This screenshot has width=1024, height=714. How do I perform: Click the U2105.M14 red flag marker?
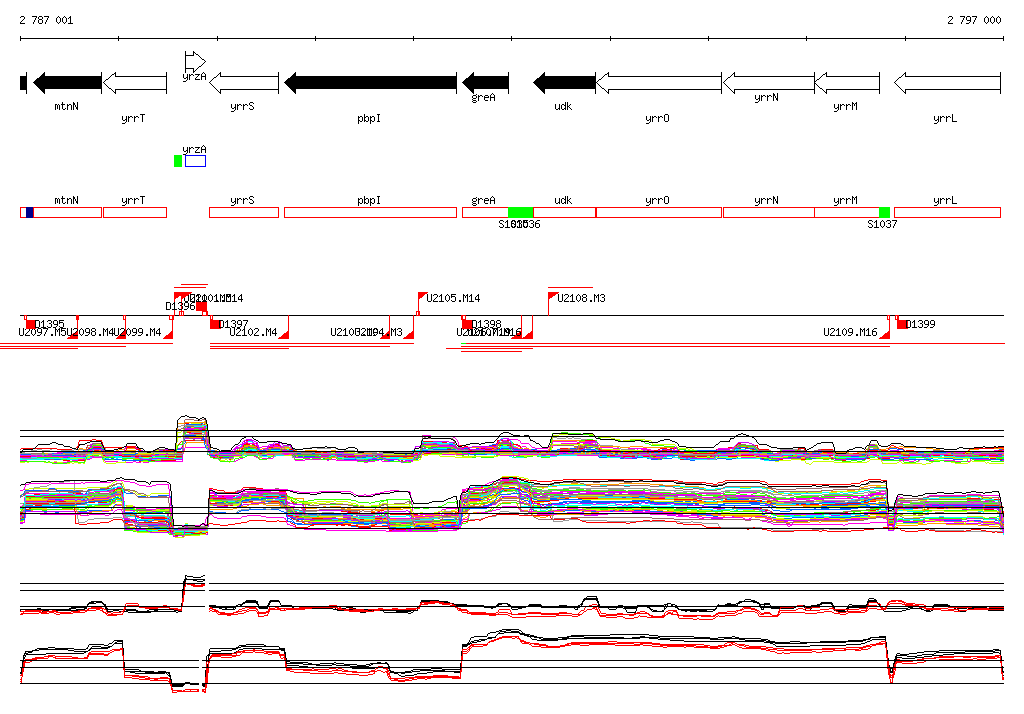point(422,297)
